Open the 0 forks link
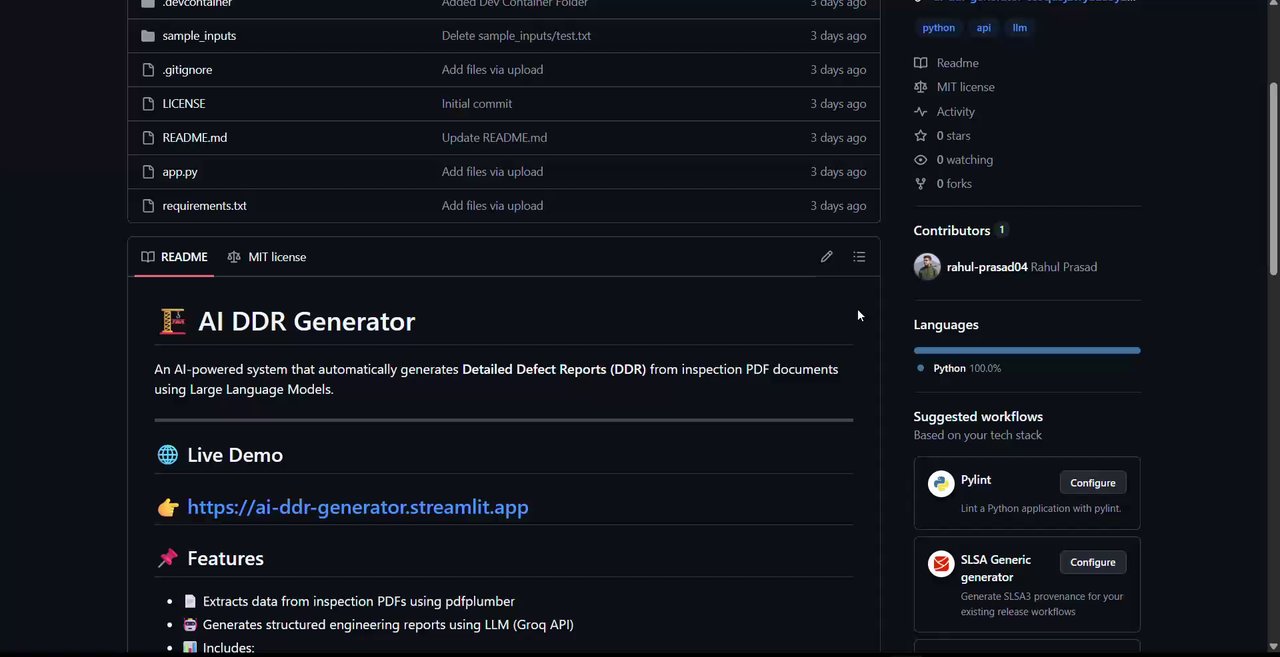The height and width of the screenshot is (657, 1280). [x=954, y=184]
